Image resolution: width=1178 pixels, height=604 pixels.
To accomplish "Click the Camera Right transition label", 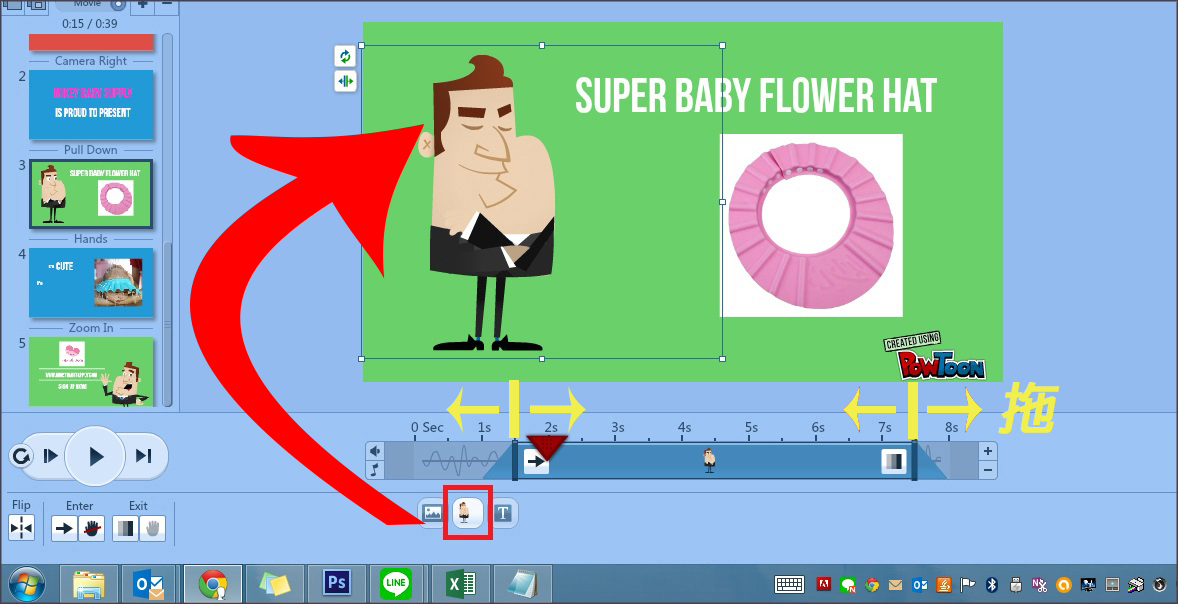I will tap(91, 60).
